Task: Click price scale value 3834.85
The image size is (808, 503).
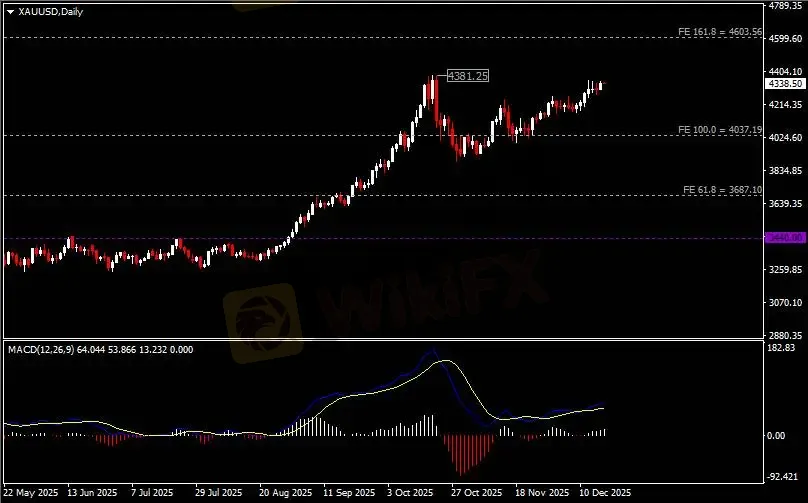Action: click(785, 171)
